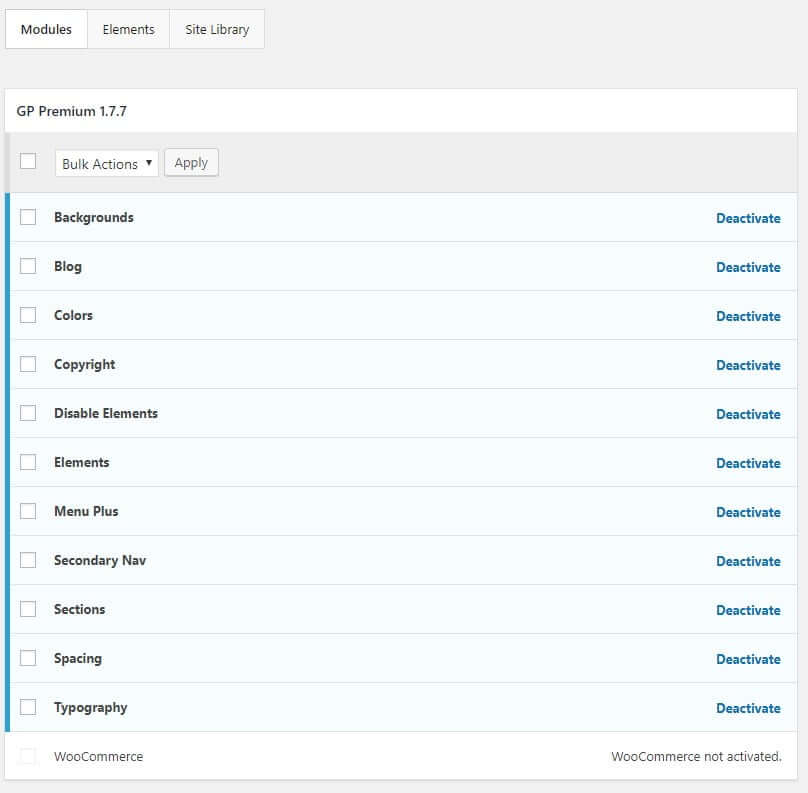Click the Elements module name in list
Image resolution: width=808 pixels, height=793 pixels.
81,462
